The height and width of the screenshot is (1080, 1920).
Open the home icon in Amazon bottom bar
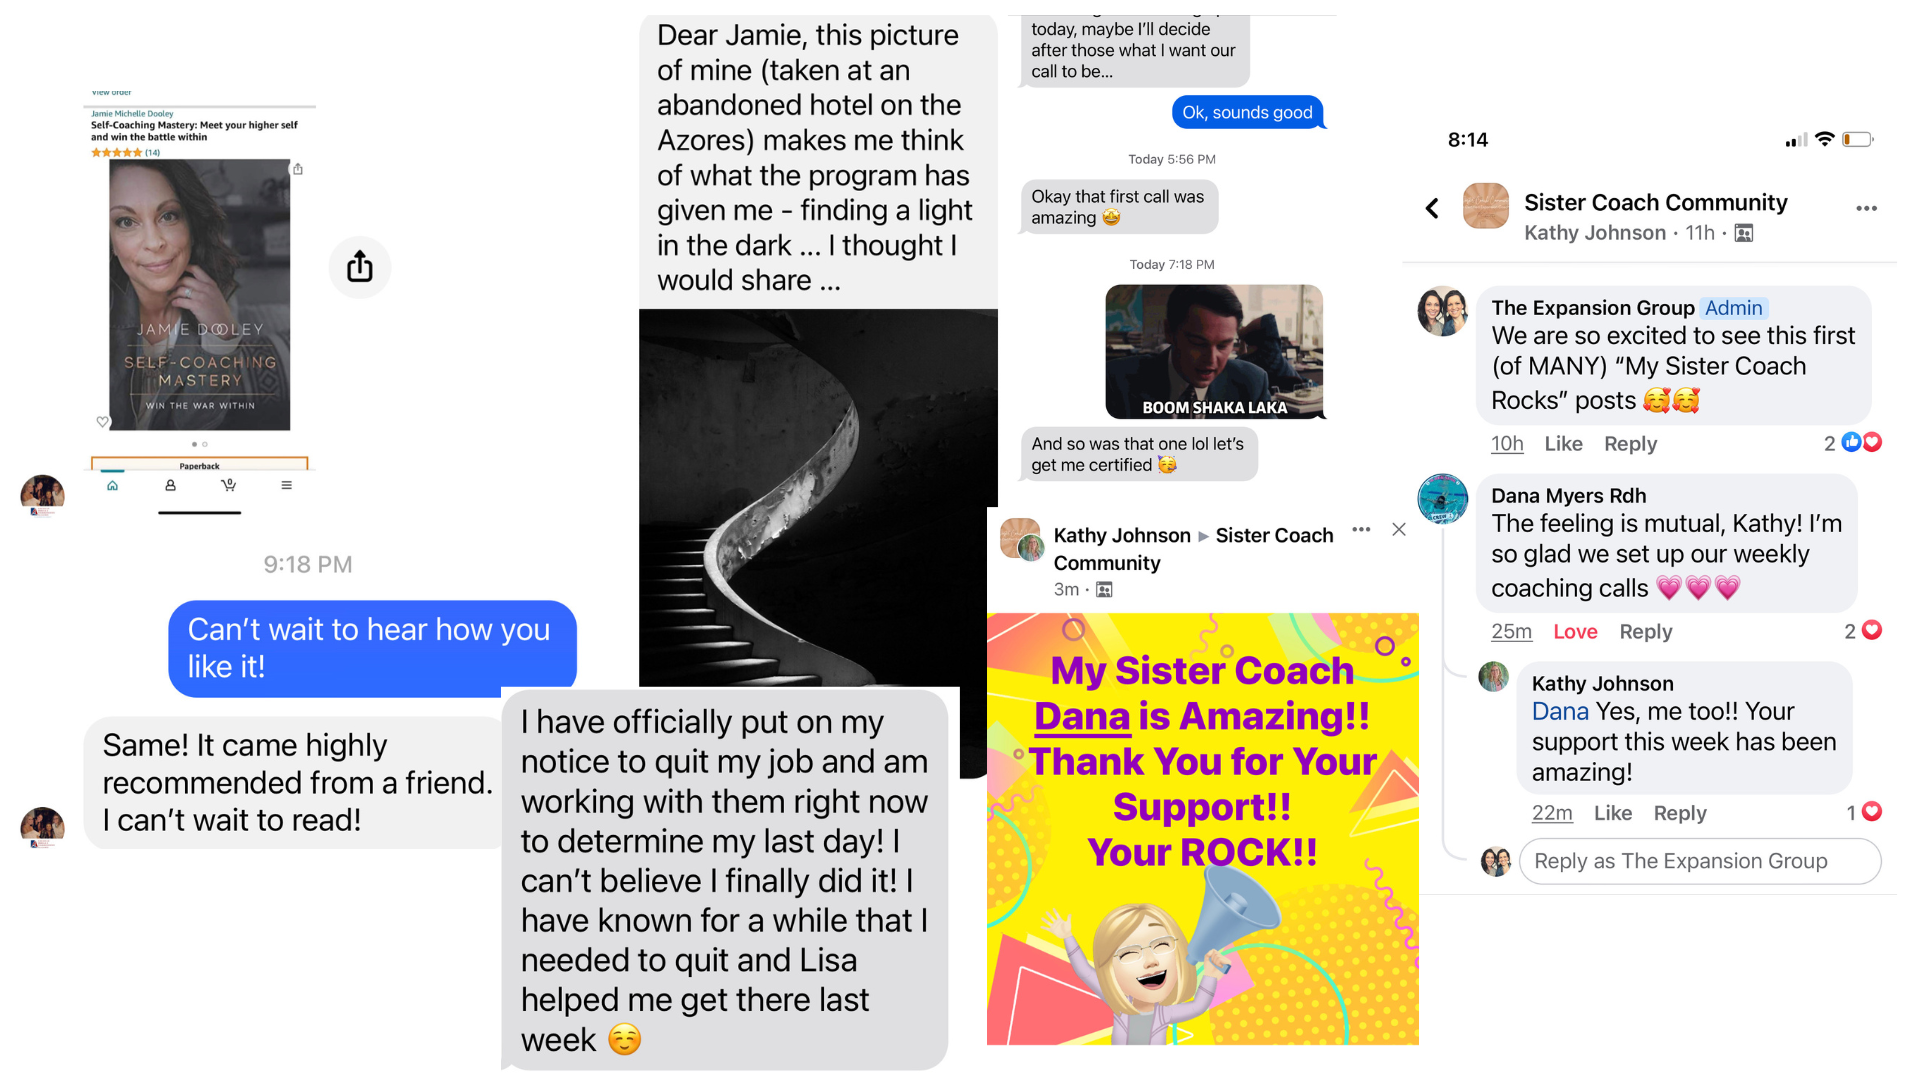(113, 485)
